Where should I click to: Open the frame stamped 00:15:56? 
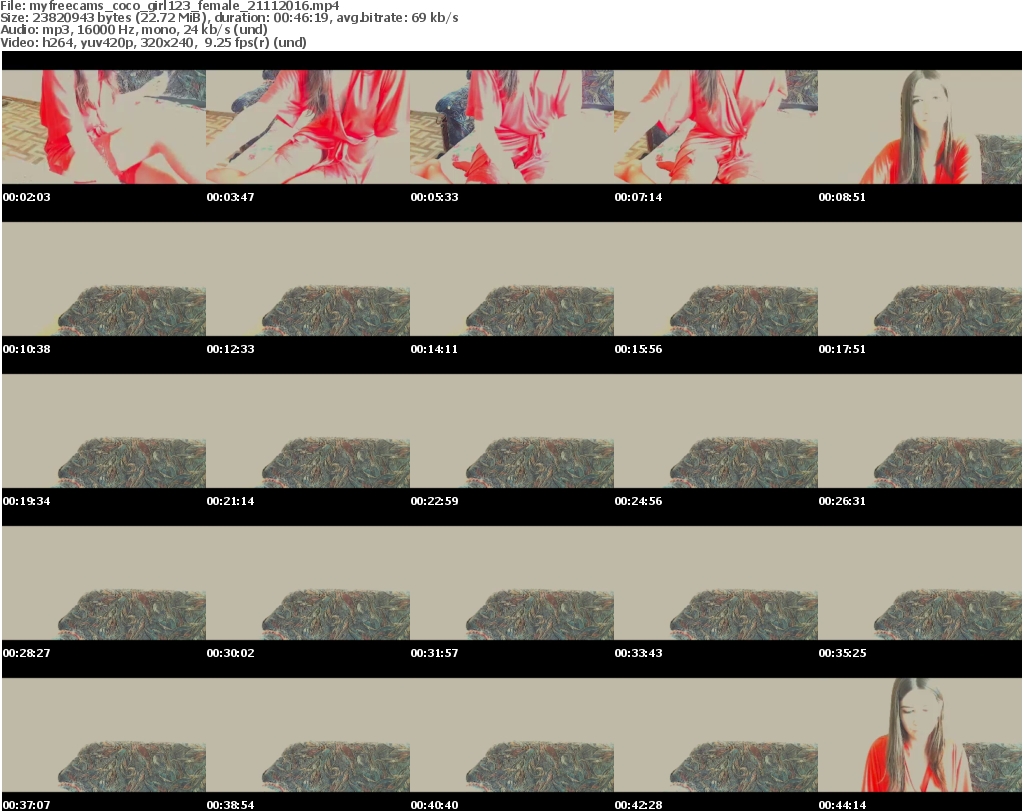click(716, 279)
